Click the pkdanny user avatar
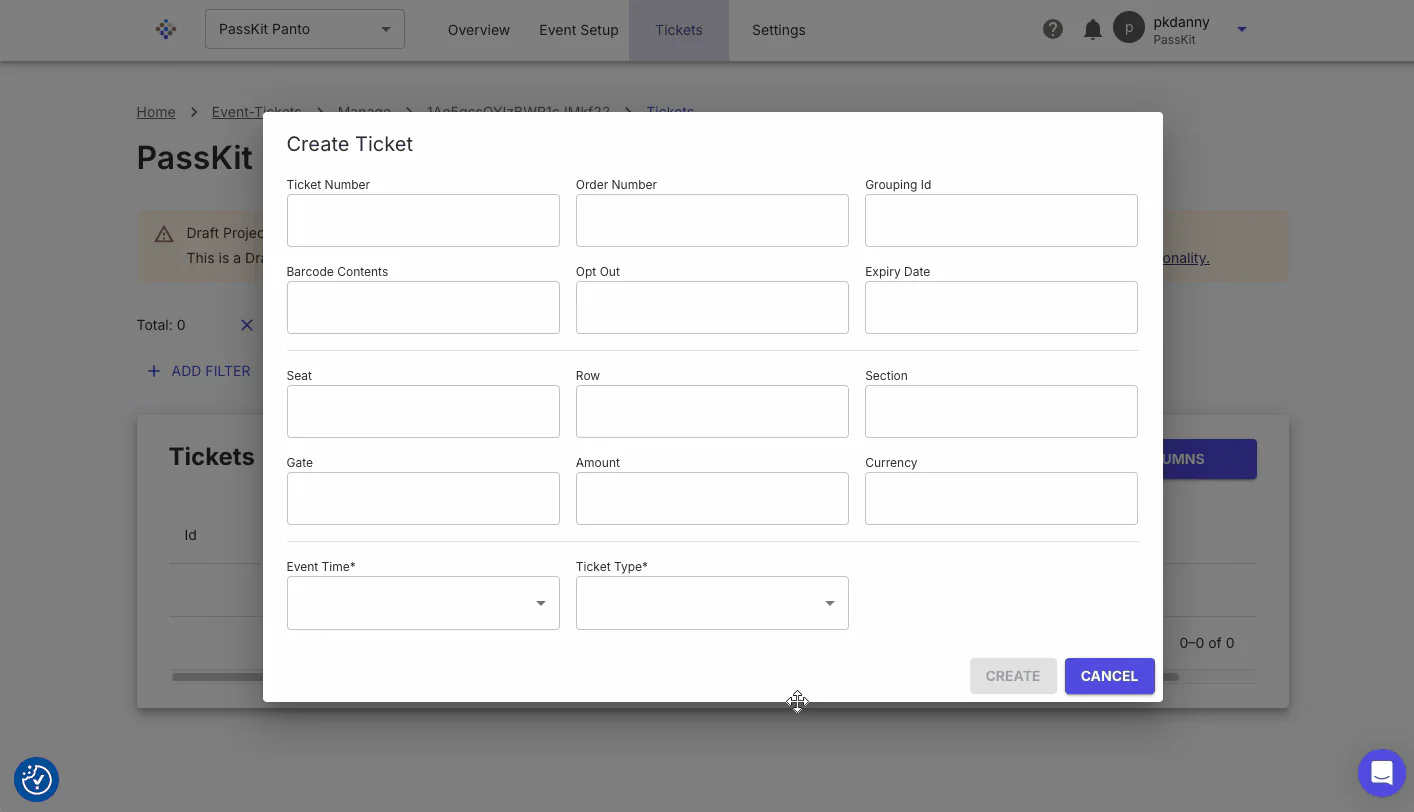 (1129, 29)
